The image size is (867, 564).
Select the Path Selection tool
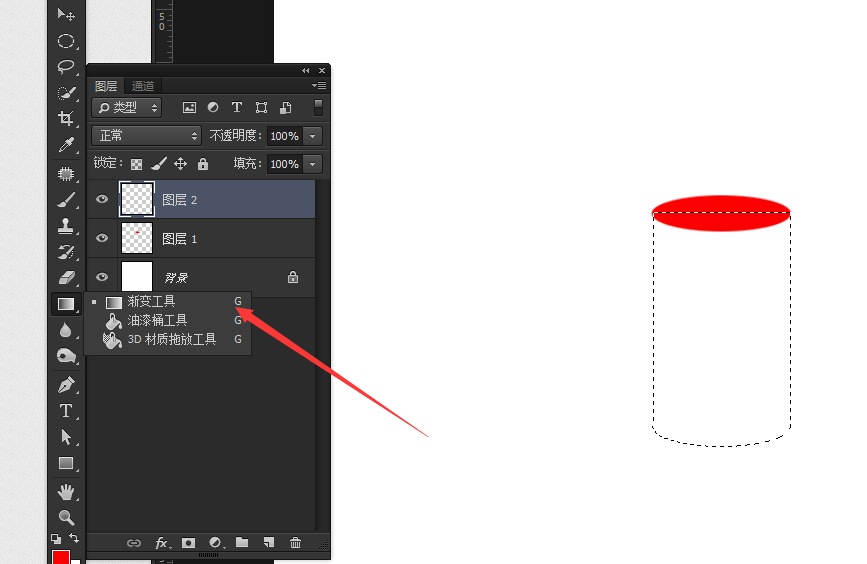66,437
